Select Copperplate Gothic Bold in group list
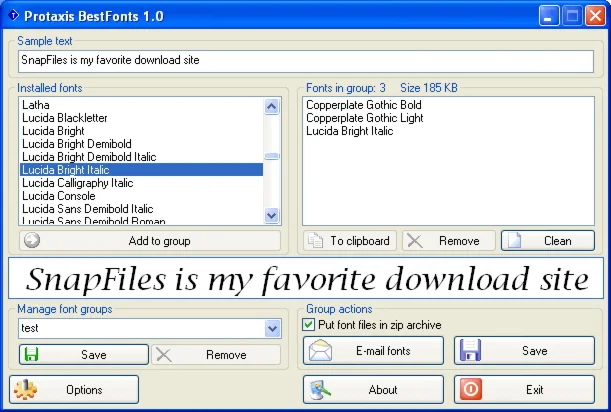611x412 pixels. [x=448, y=105]
